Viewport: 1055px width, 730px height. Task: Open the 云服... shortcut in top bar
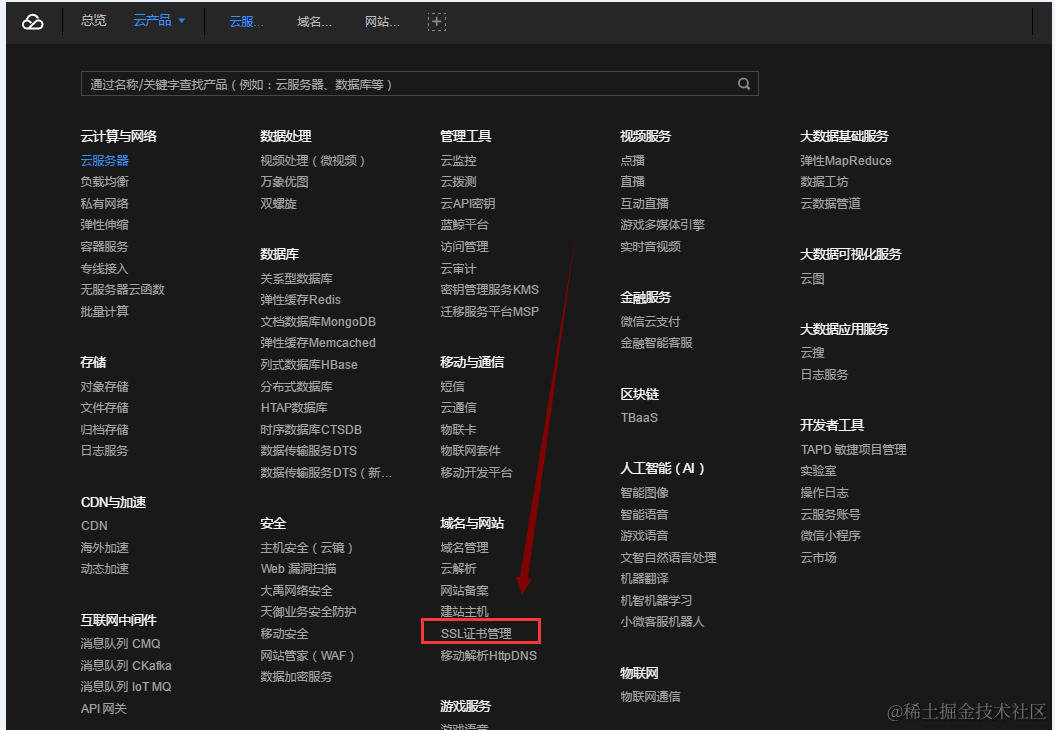(246, 22)
